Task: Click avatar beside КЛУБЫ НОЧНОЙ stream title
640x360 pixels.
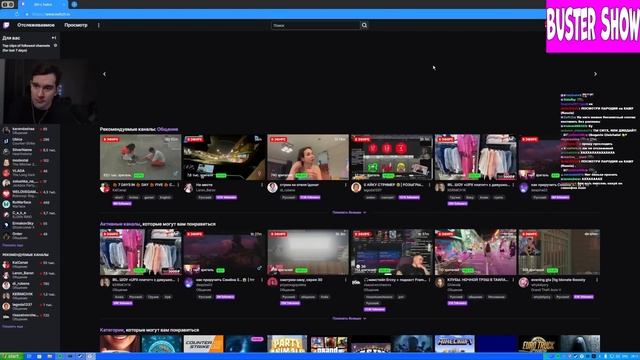Action: [x=440, y=282]
